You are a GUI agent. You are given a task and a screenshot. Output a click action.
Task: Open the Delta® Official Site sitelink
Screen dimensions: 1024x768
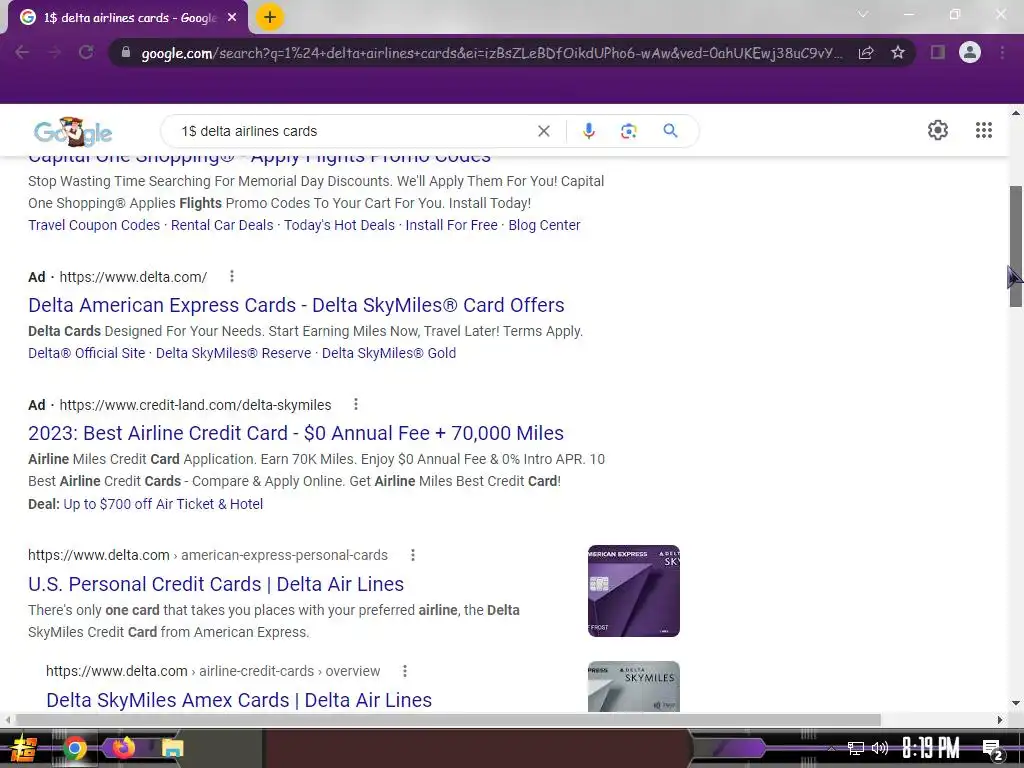point(86,353)
